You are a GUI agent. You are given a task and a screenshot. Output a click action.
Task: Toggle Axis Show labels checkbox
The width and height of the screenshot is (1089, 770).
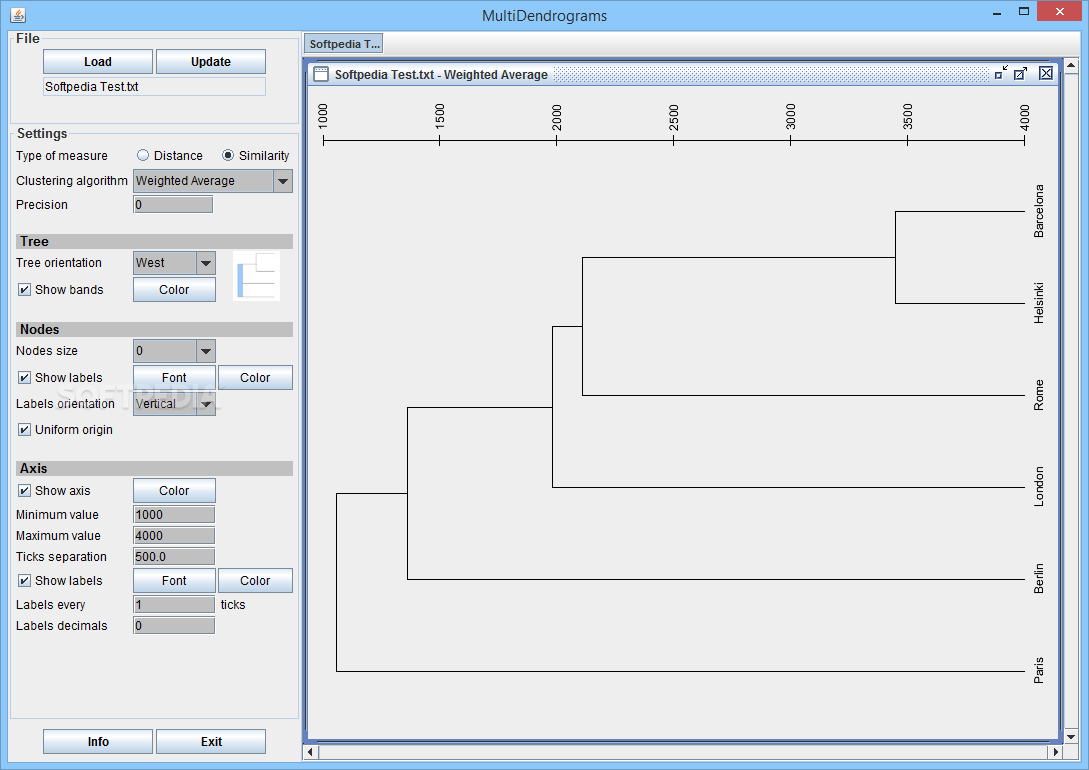[24, 580]
